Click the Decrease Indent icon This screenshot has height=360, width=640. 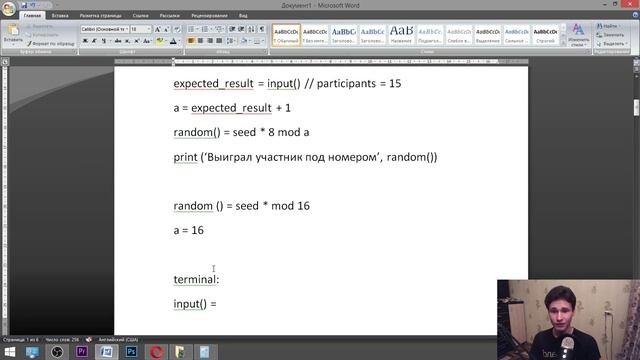(232, 29)
